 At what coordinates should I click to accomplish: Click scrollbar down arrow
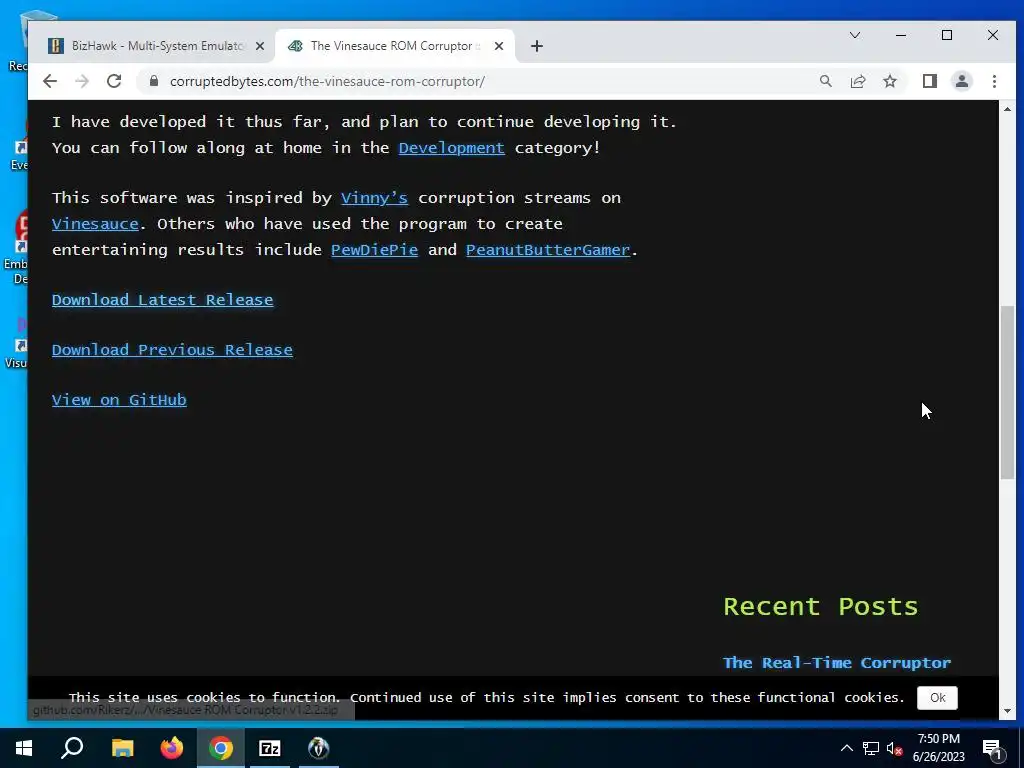point(1007,711)
